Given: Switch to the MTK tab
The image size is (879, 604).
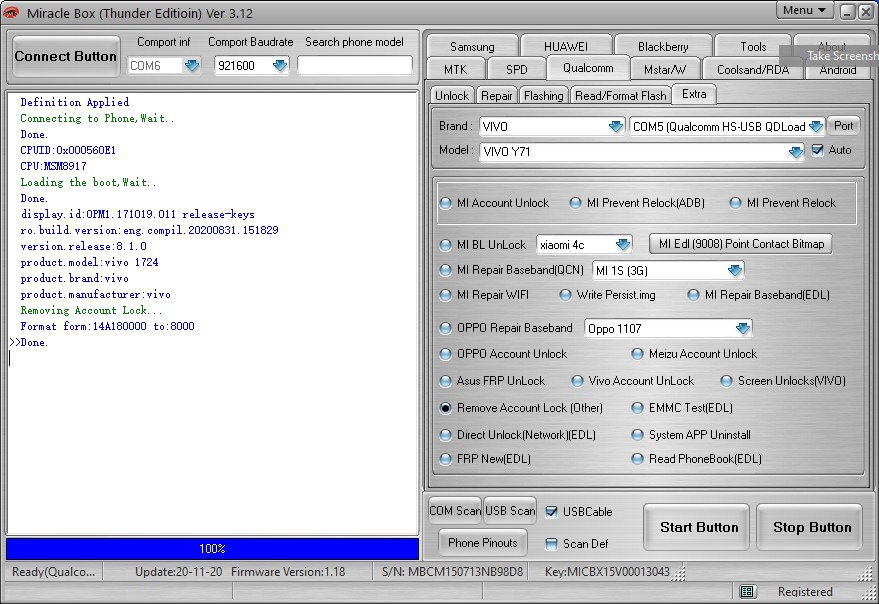Looking at the screenshot, I should tap(455, 70).
